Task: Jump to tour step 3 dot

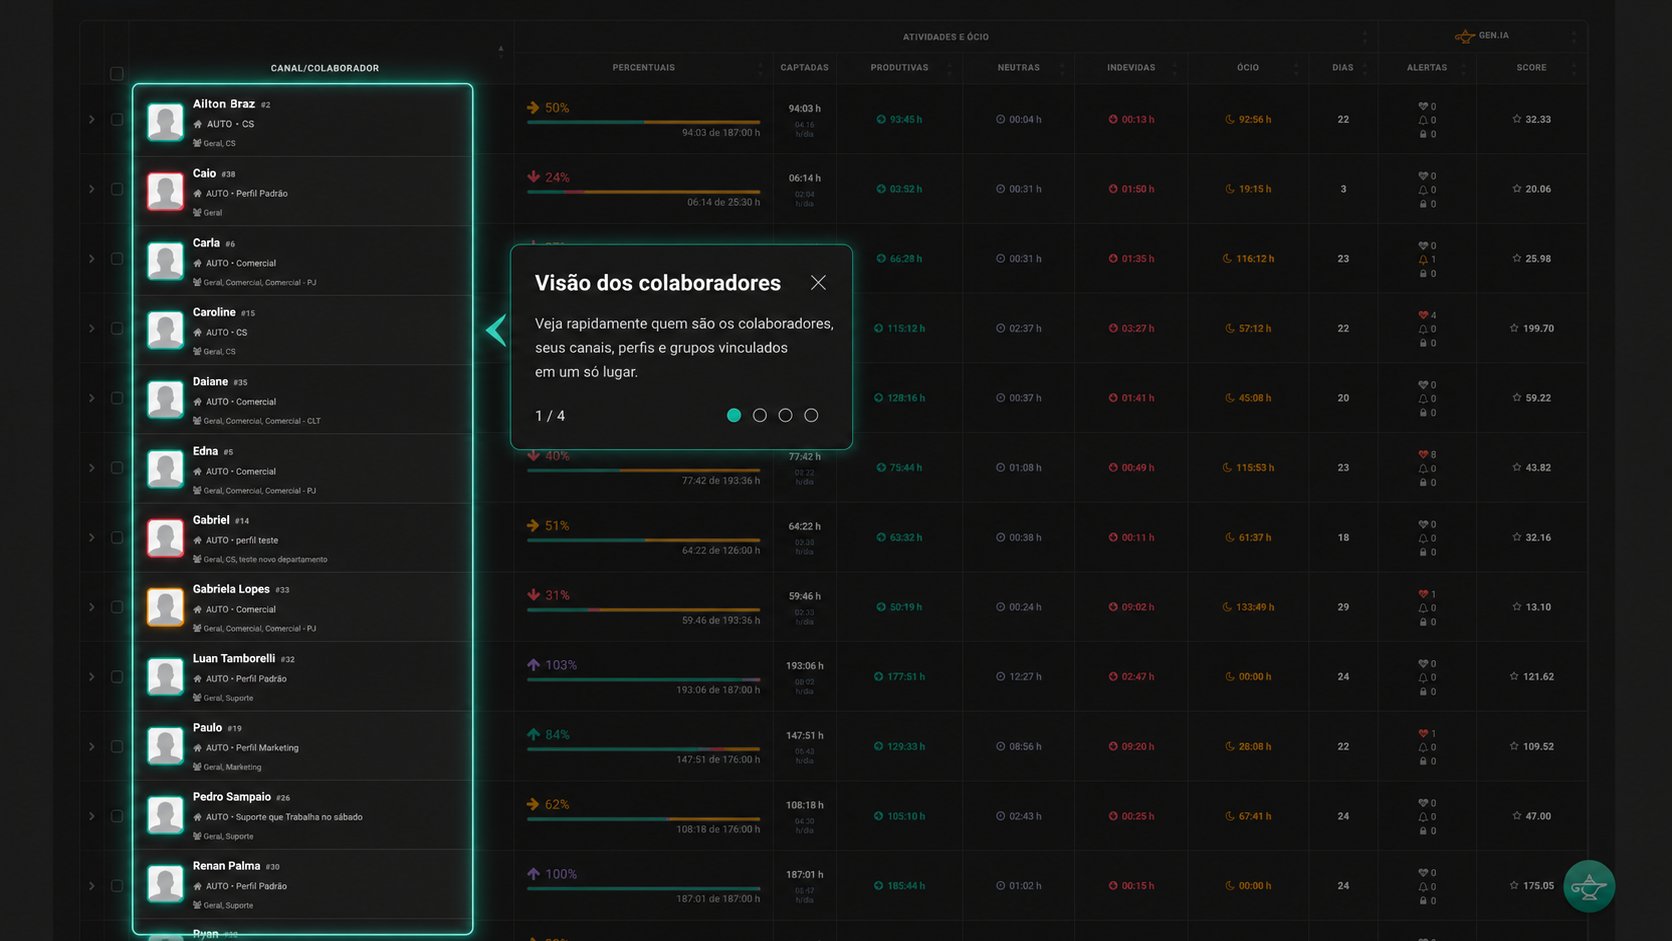Action: (786, 415)
